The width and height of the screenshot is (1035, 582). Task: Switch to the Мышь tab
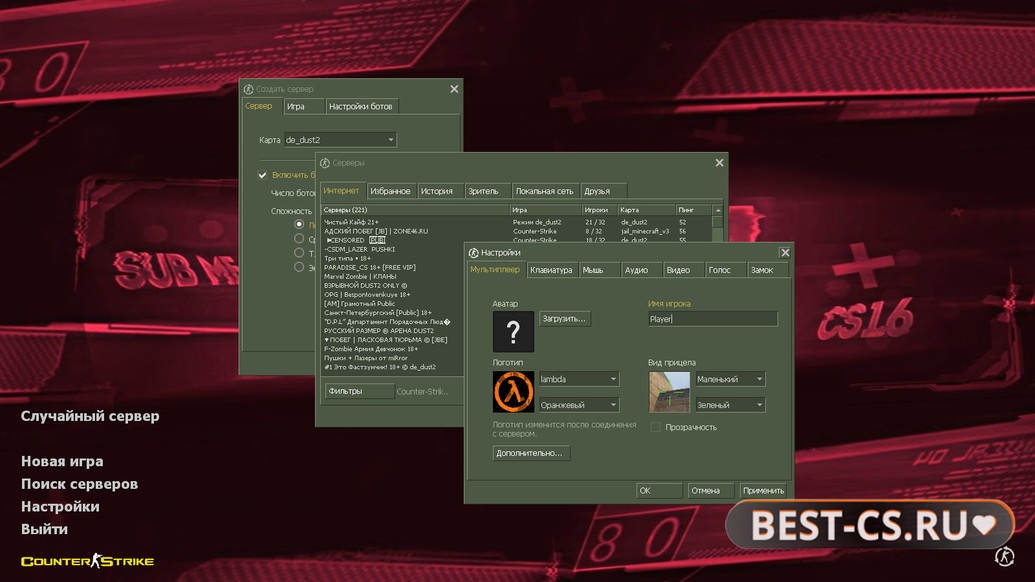tap(598, 270)
